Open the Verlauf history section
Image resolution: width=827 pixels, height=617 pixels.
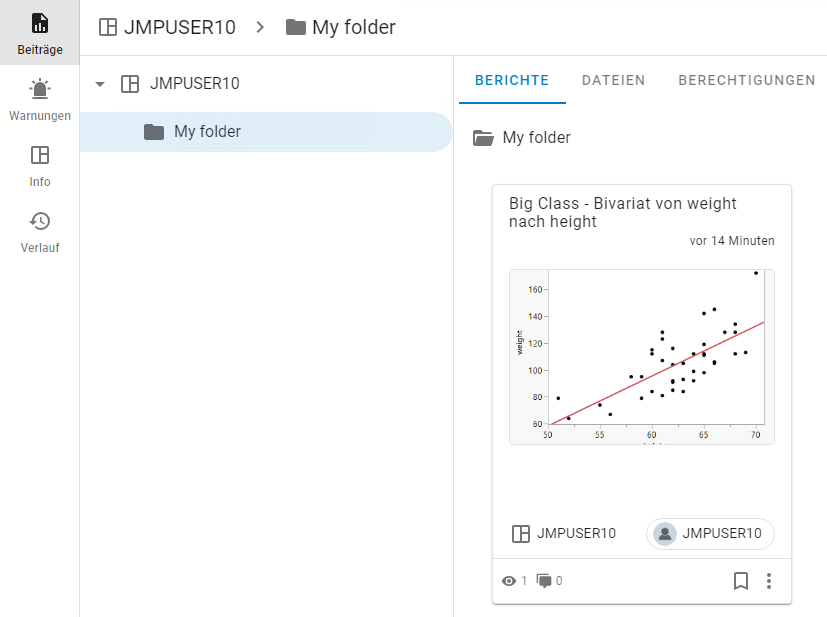pyautogui.click(x=40, y=231)
